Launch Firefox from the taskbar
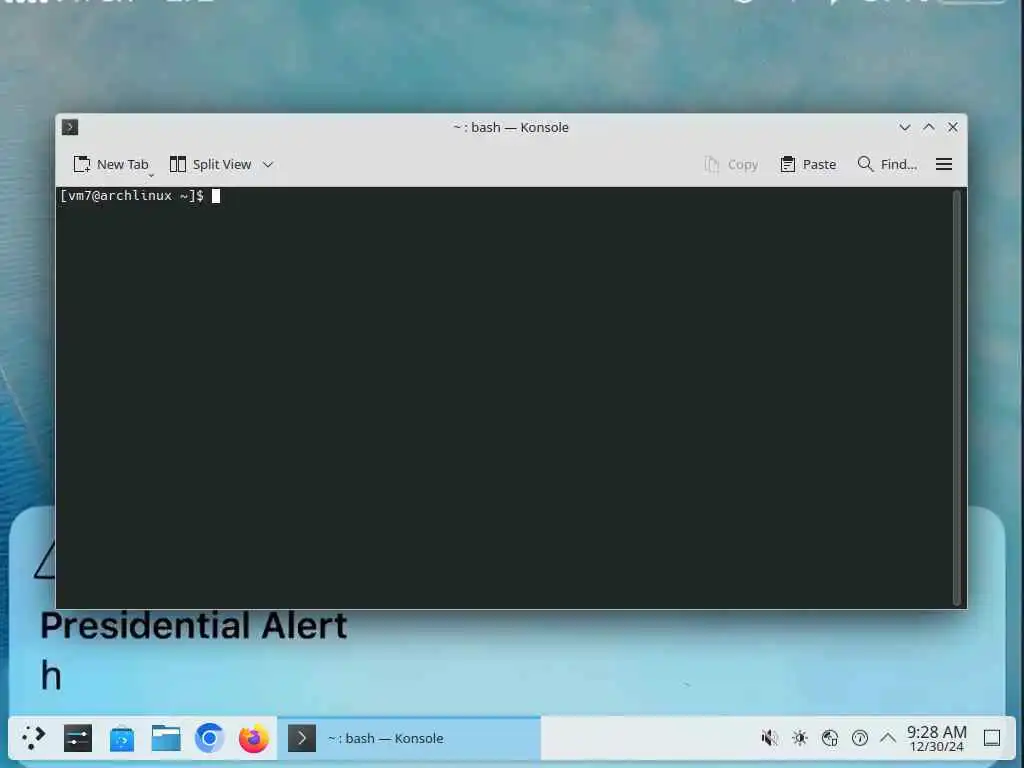The width and height of the screenshot is (1024, 768). tap(253, 738)
